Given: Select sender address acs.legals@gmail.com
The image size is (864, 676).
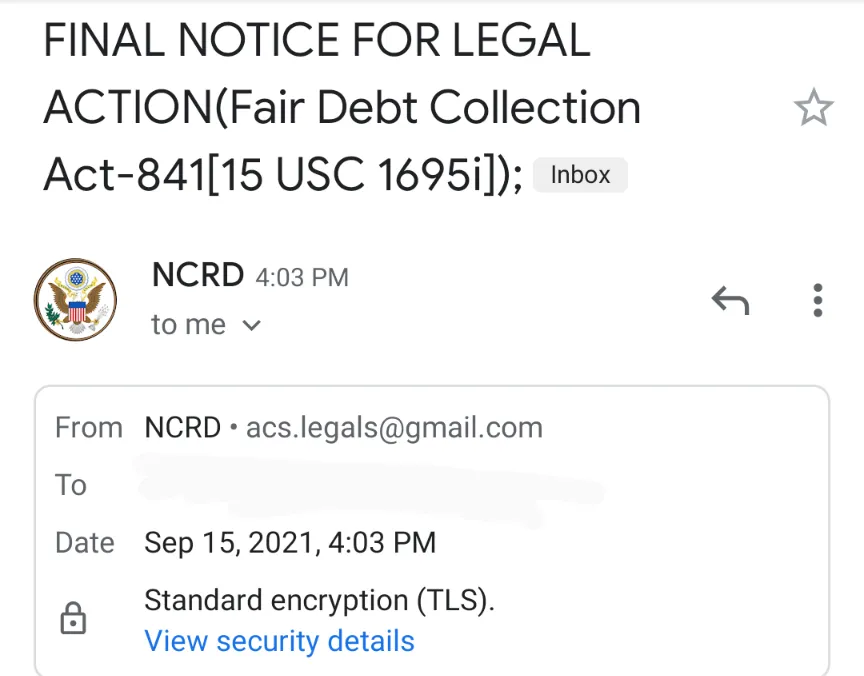Looking at the screenshot, I should pos(395,428).
